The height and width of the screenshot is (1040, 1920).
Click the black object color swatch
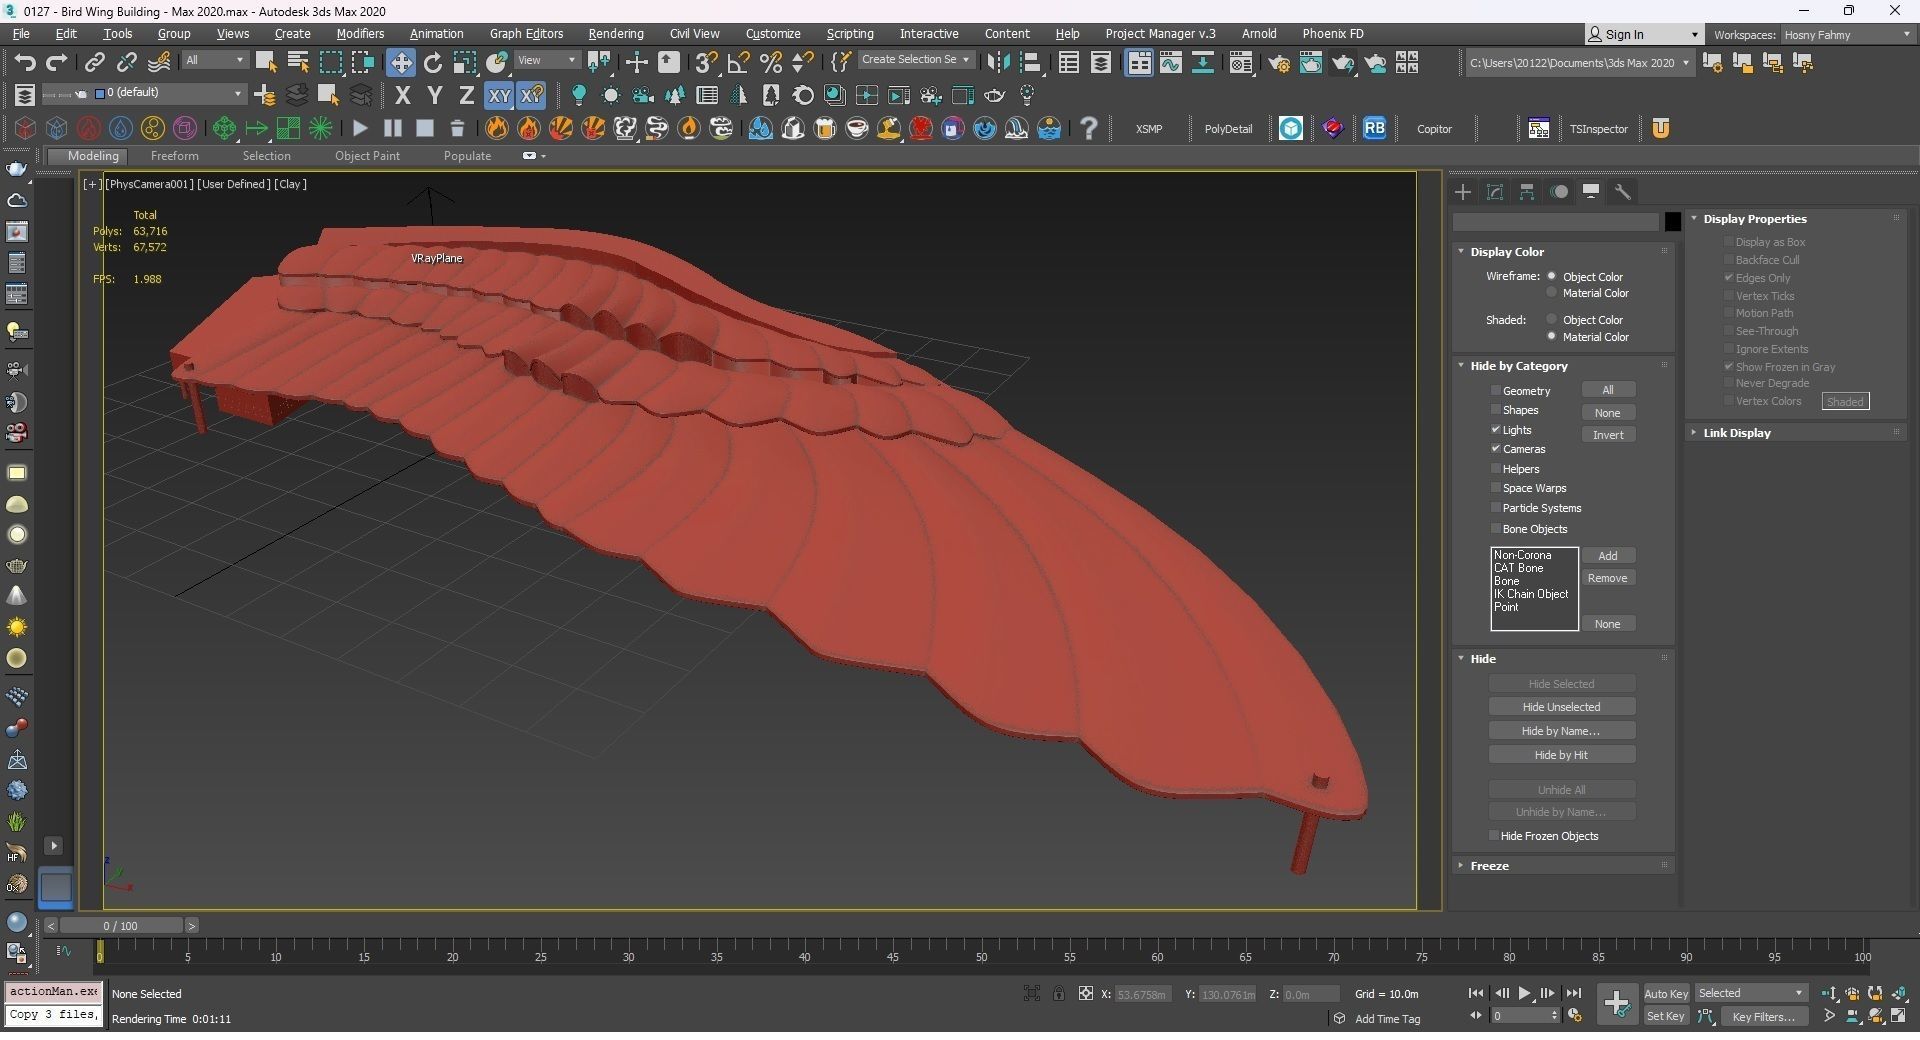(x=1672, y=221)
